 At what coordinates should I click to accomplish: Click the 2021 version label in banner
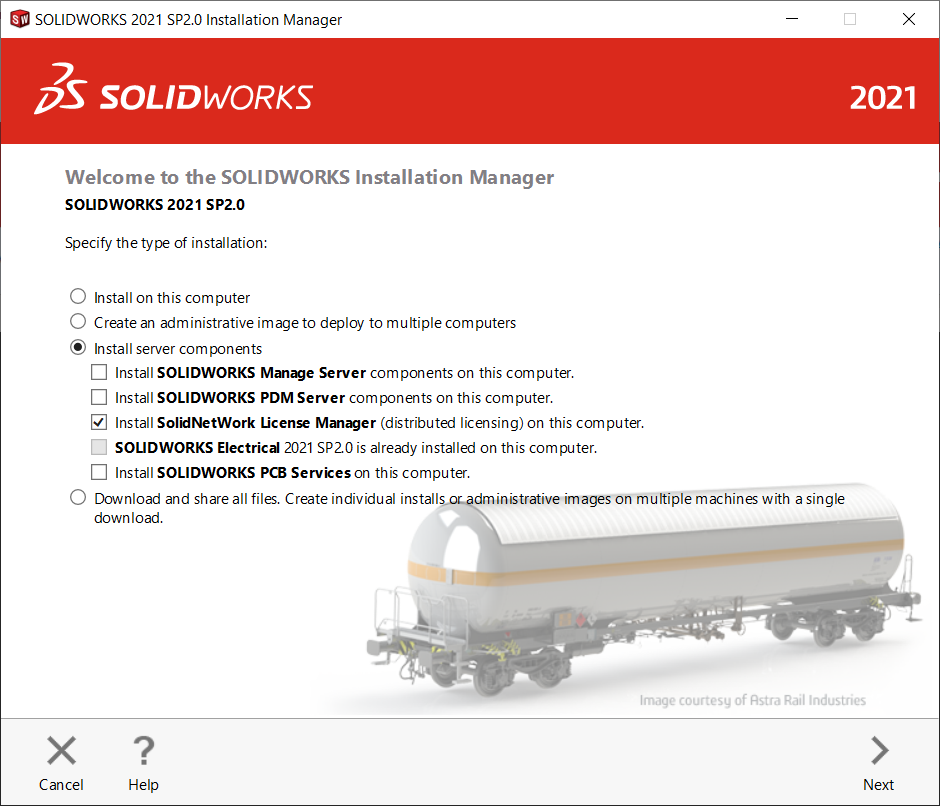coord(883,97)
